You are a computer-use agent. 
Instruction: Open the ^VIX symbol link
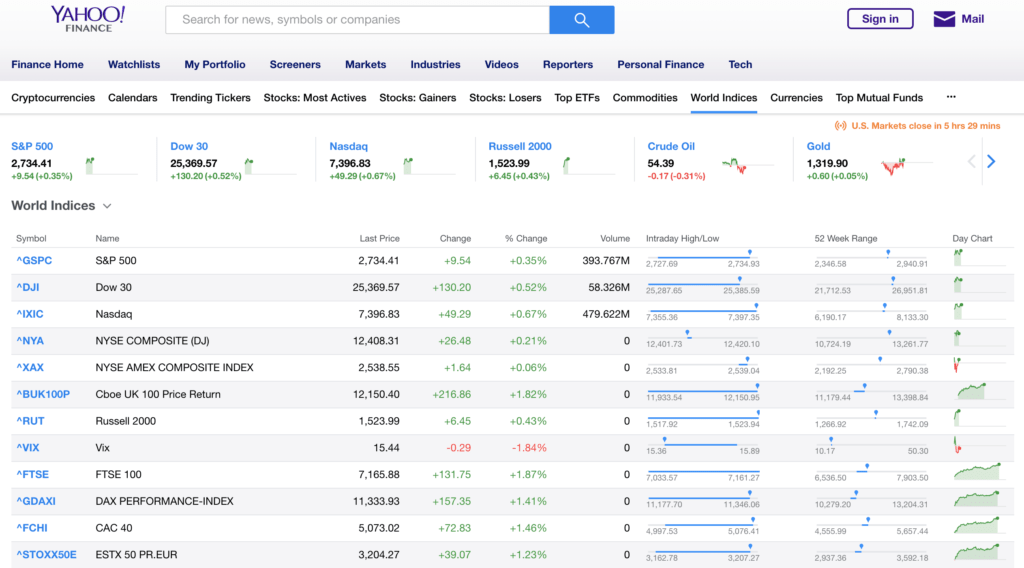(28, 448)
